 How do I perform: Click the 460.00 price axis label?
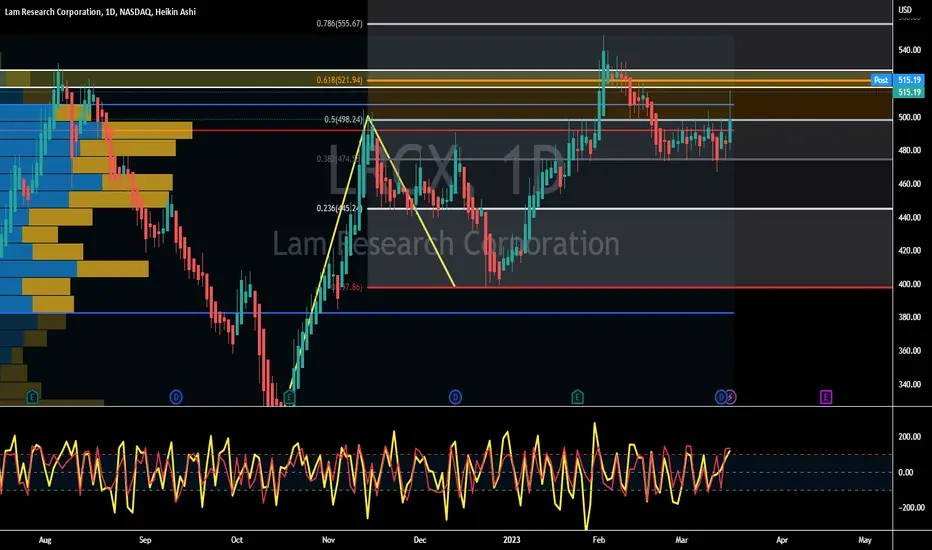tap(909, 184)
